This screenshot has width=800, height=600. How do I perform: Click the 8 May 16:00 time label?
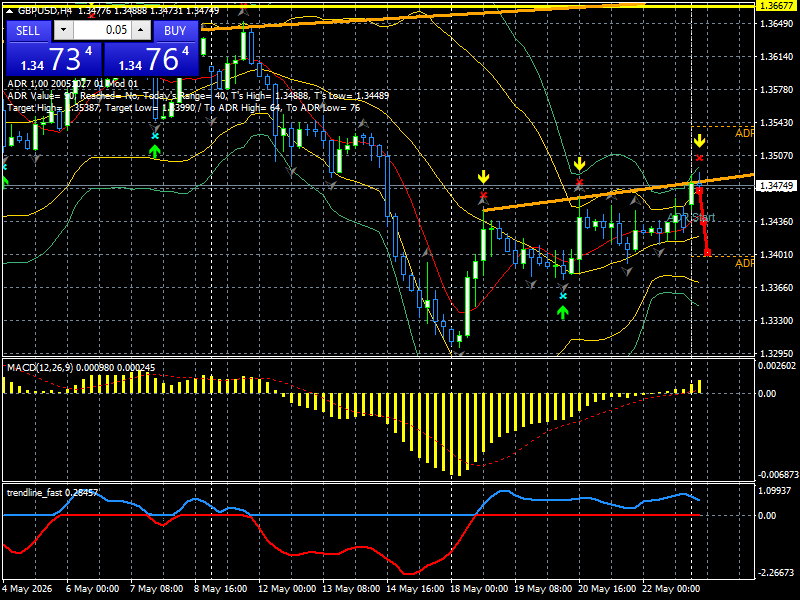[220, 588]
